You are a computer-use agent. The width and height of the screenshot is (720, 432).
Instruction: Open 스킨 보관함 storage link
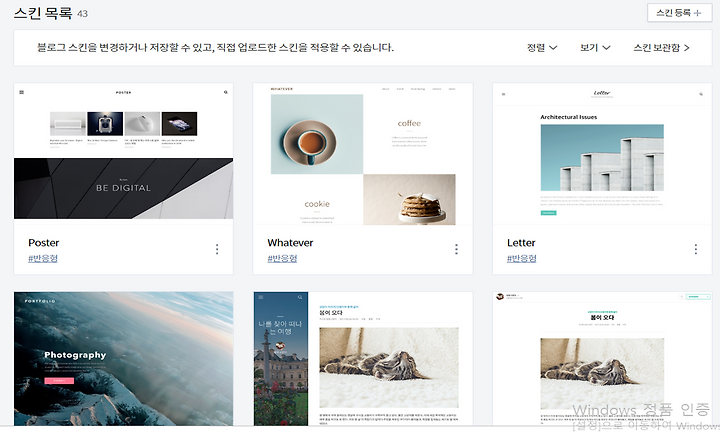tap(662, 48)
